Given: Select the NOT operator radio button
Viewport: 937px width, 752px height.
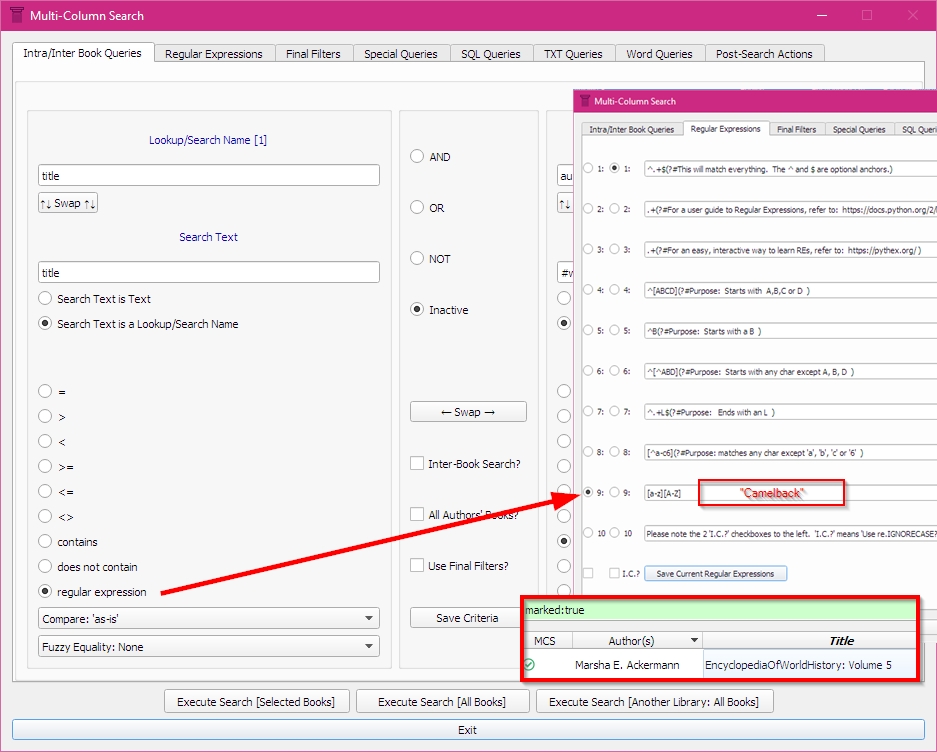Looking at the screenshot, I should pyautogui.click(x=417, y=258).
